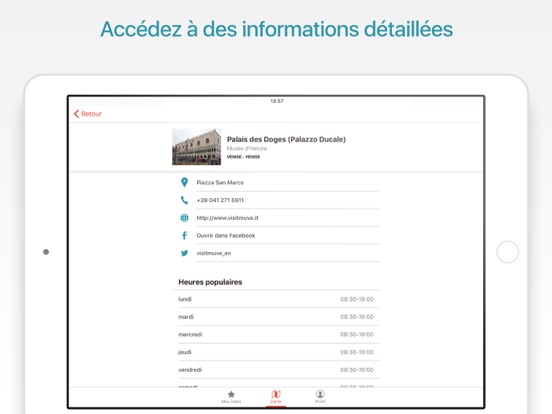
Task: Click the 08:30-19:00 hours for mercredi
Action: coord(357,334)
